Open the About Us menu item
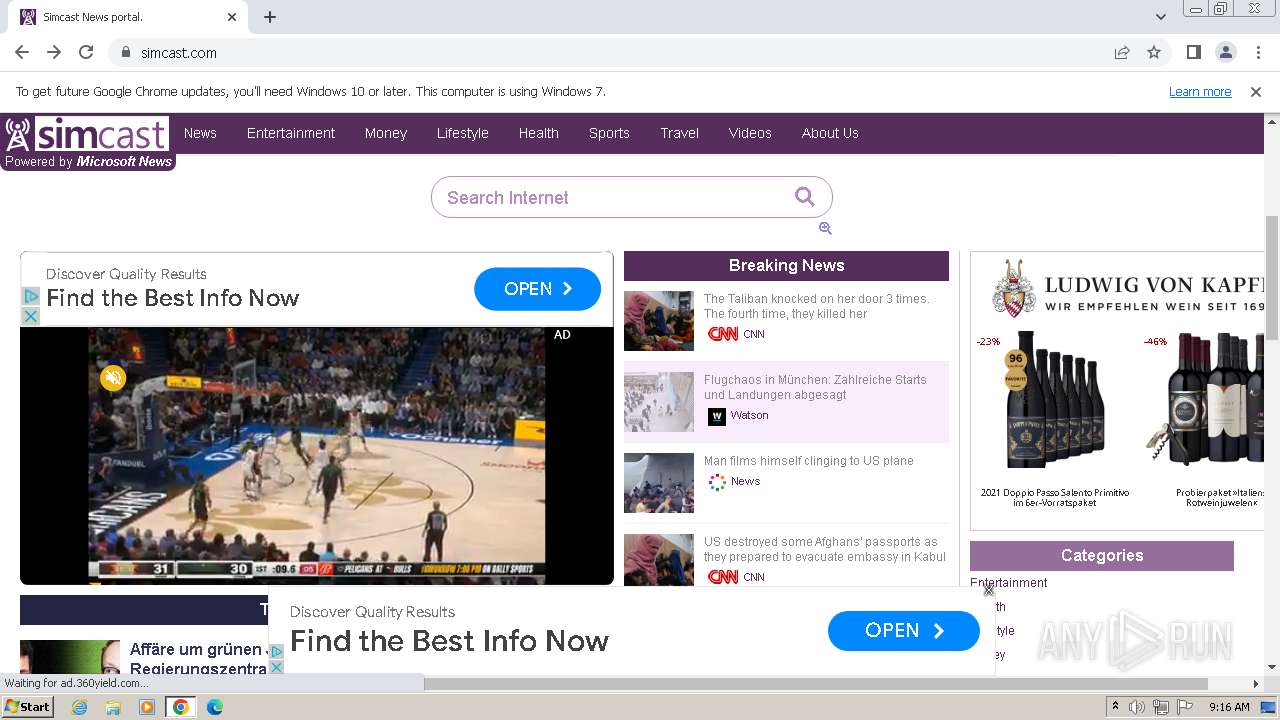Image resolution: width=1280 pixels, height=720 pixels. click(x=830, y=133)
